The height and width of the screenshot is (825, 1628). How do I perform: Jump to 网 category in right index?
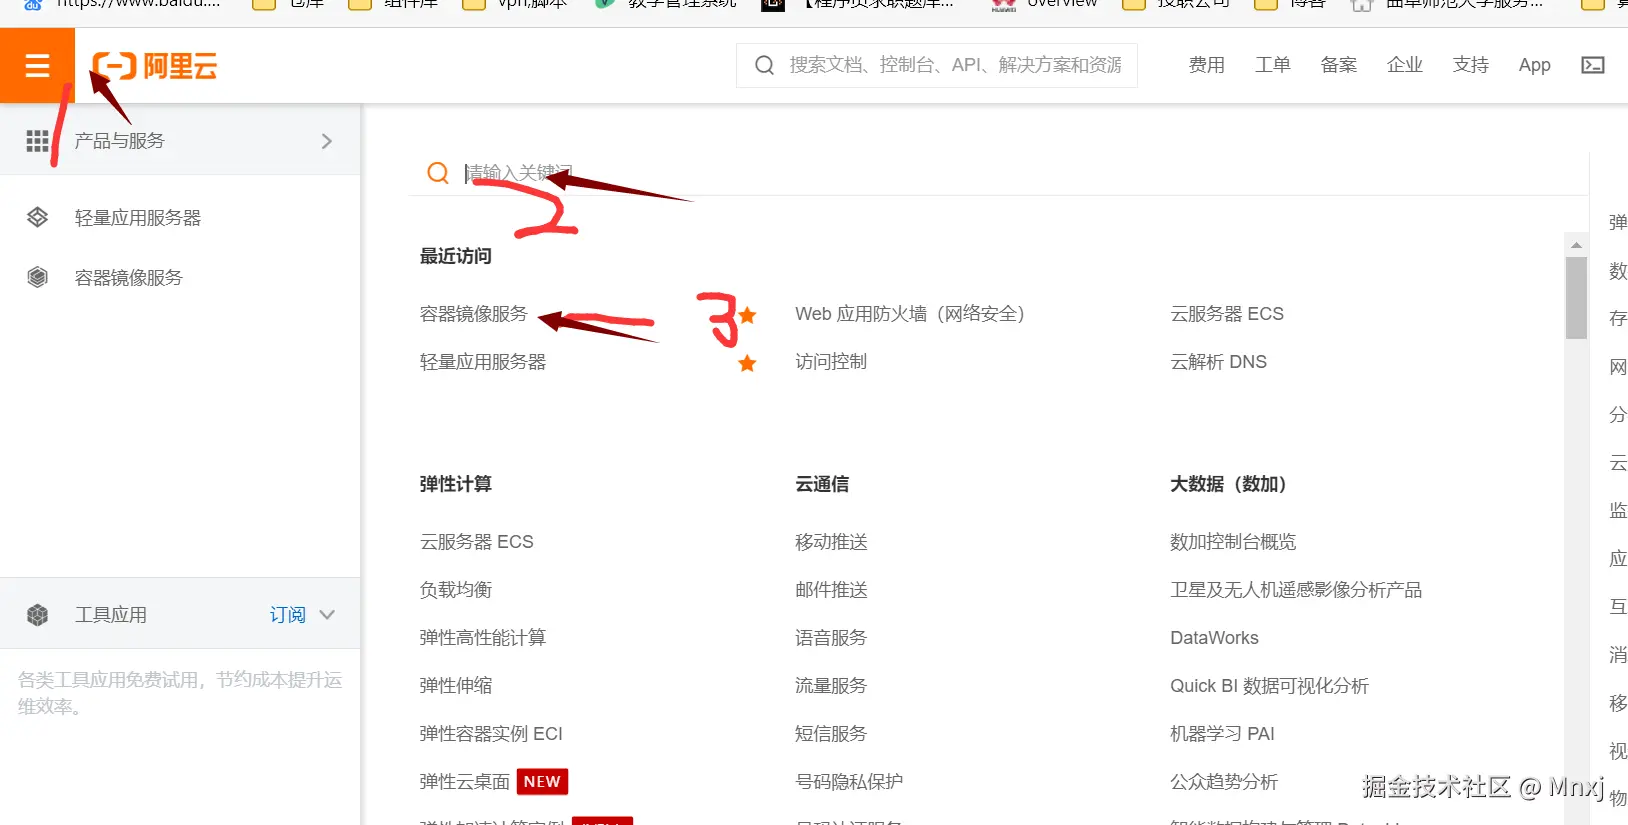pyautogui.click(x=1618, y=366)
